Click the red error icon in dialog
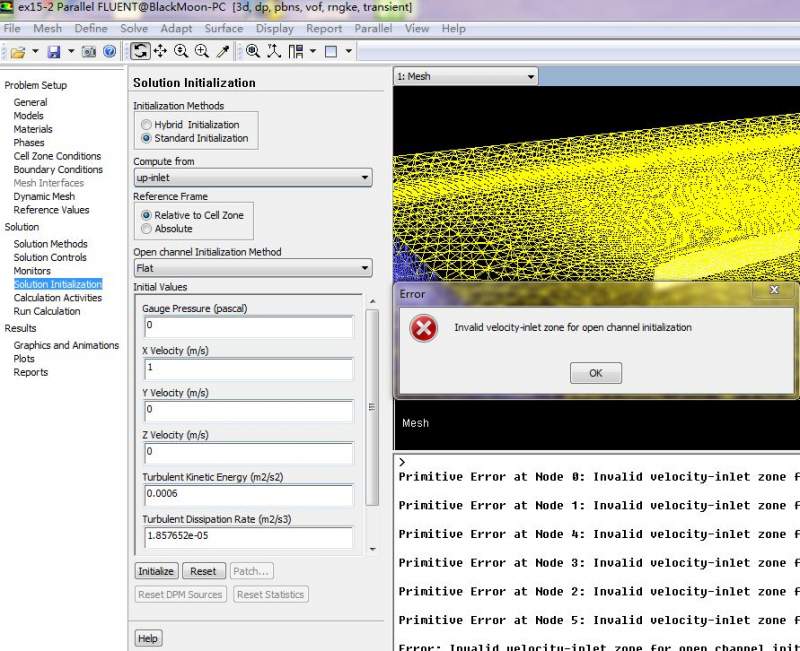This screenshot has height=651, width=800. [423, 328]
